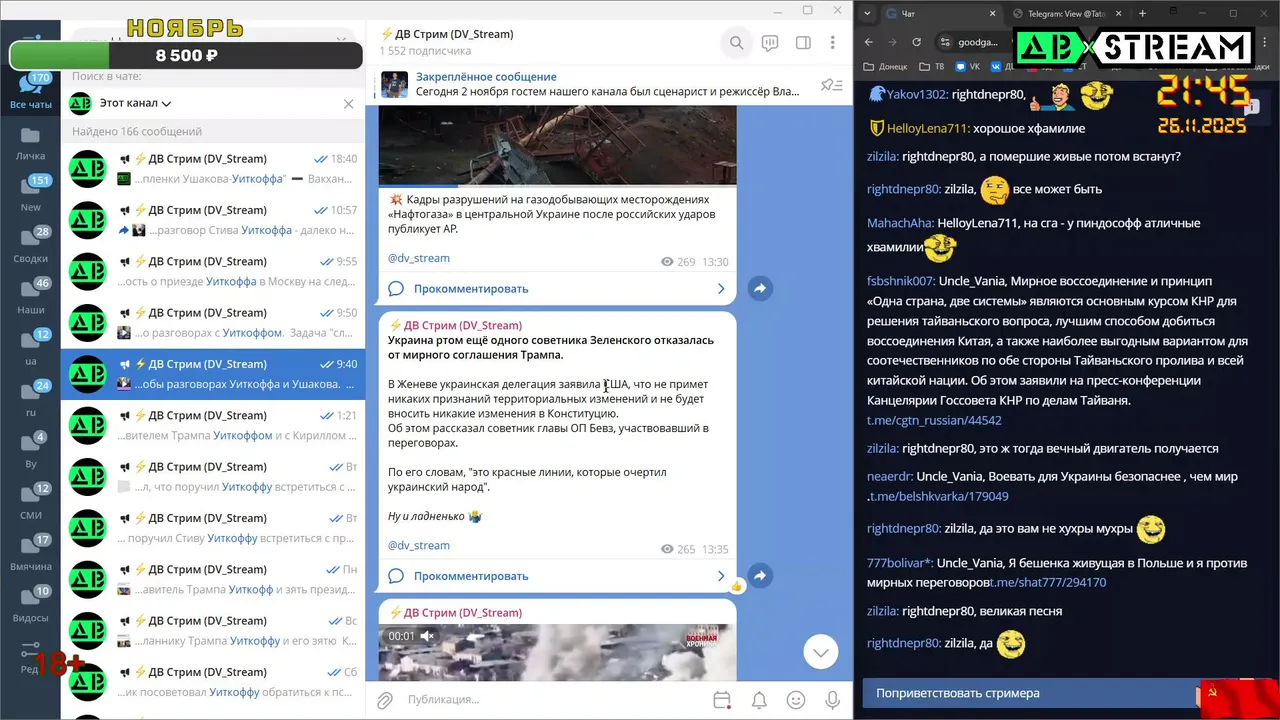1280x720 pixels.
Task: Open the emoji picker
Action: [796, 700]
